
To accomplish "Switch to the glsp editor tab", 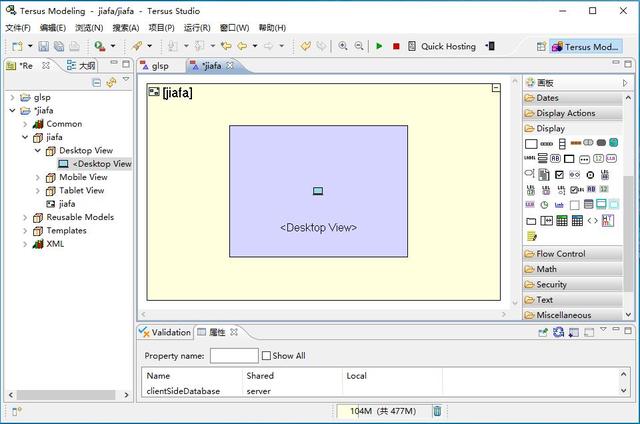I will [153, 66].
